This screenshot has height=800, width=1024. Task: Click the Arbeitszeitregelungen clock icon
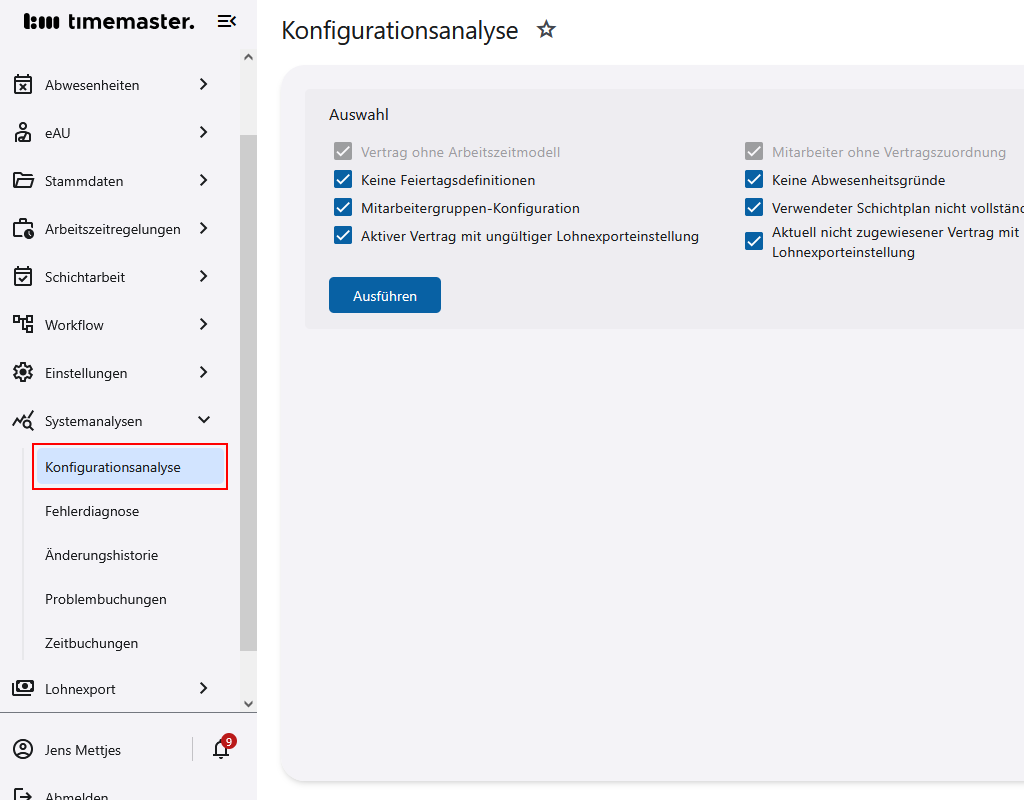click(22, 228)
